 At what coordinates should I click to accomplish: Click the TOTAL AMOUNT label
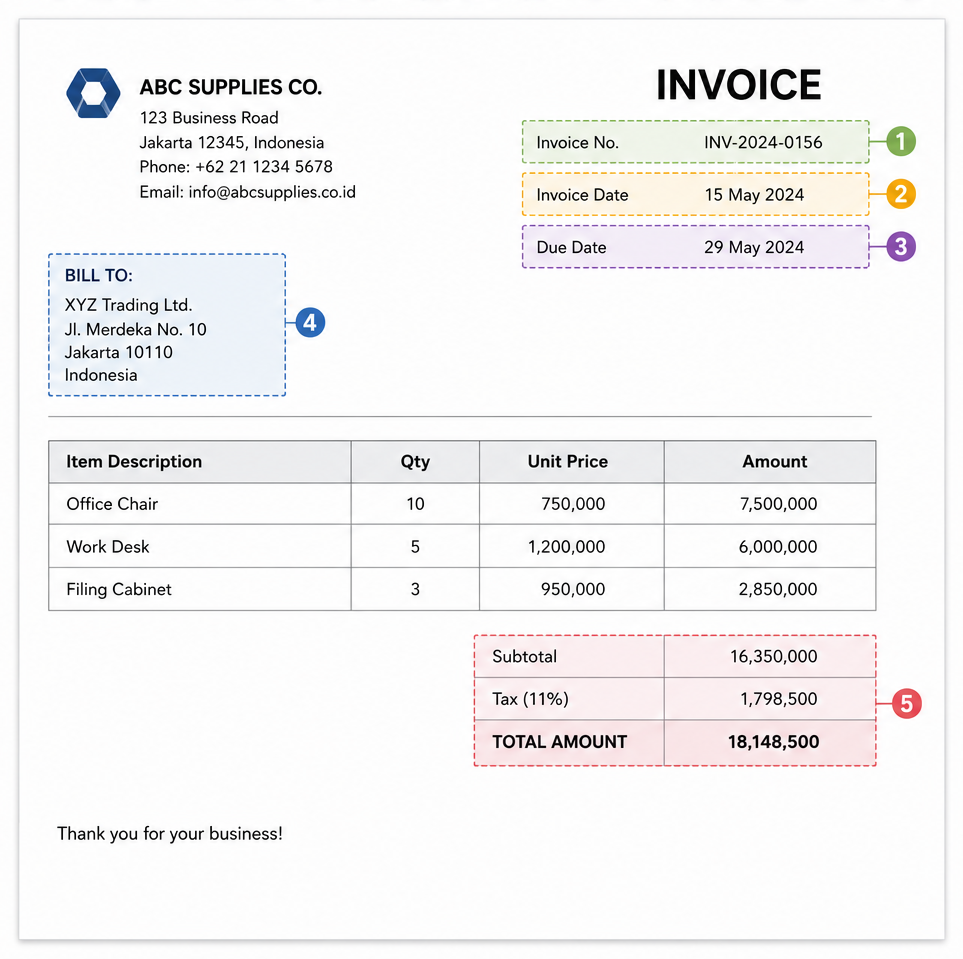click(559, 742)
